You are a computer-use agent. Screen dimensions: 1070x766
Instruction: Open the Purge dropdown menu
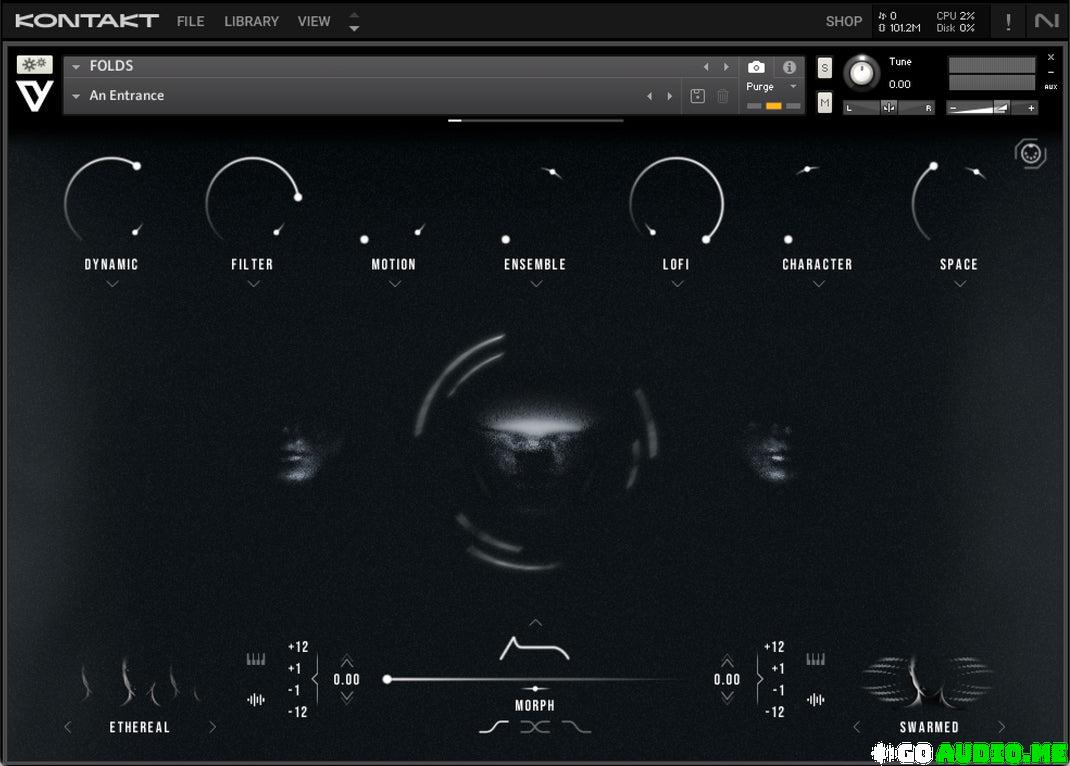point(773,87)
